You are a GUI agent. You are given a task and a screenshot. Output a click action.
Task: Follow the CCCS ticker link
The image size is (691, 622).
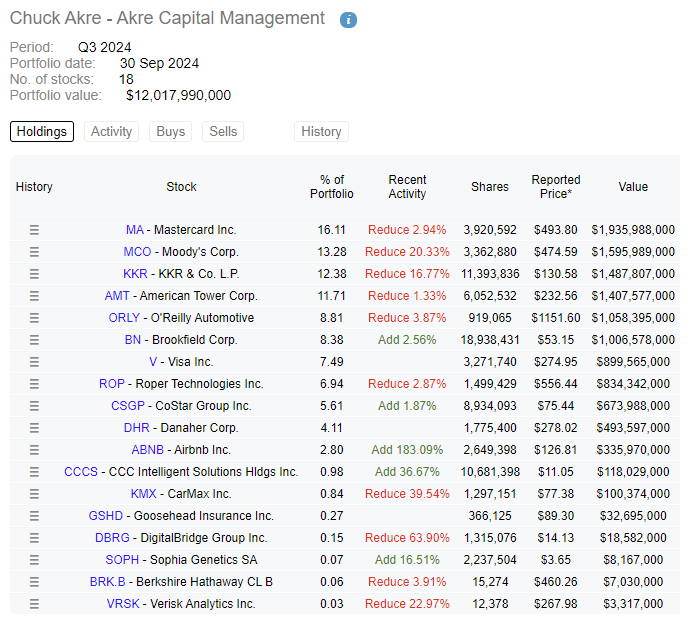click(x=81, y=472)
